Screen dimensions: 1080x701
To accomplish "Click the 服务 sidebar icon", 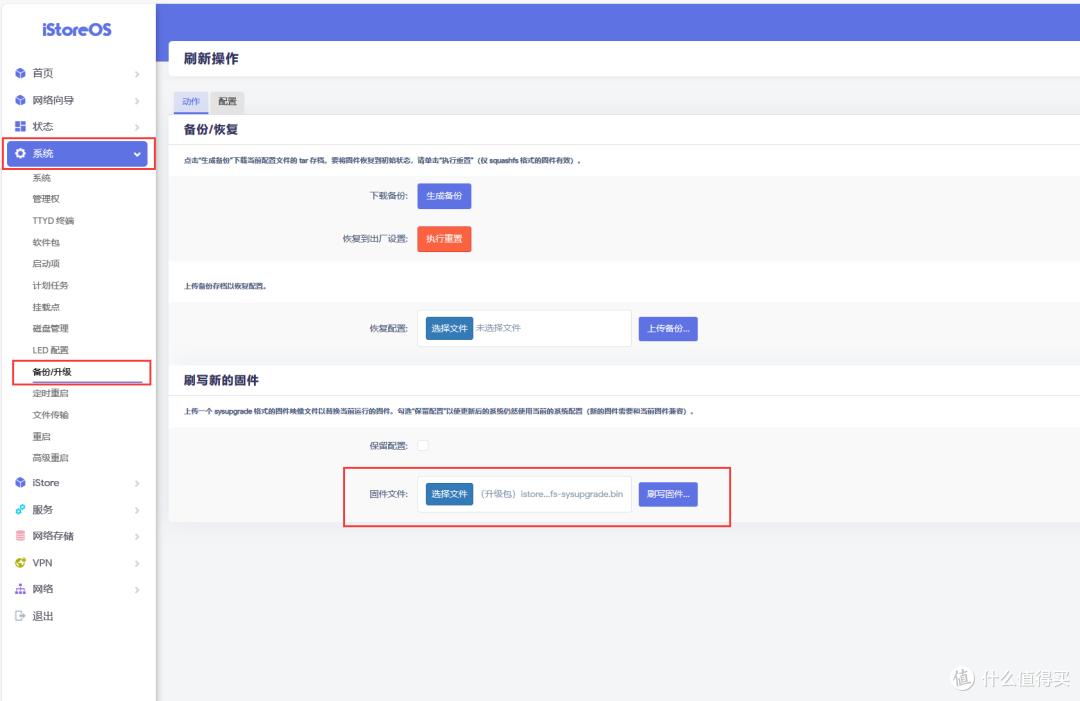I will [x=20, y=509].
